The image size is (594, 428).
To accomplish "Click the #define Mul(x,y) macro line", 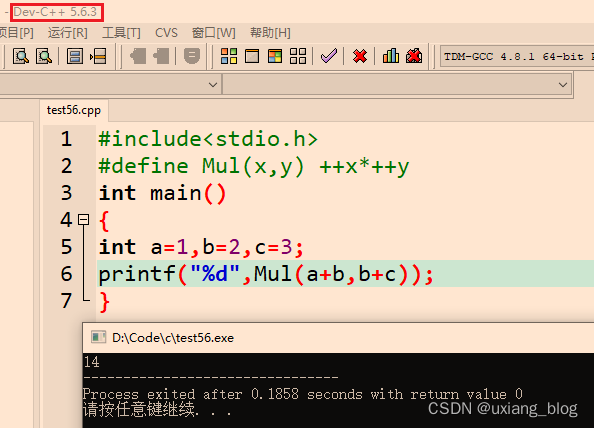I will point(254,166).
